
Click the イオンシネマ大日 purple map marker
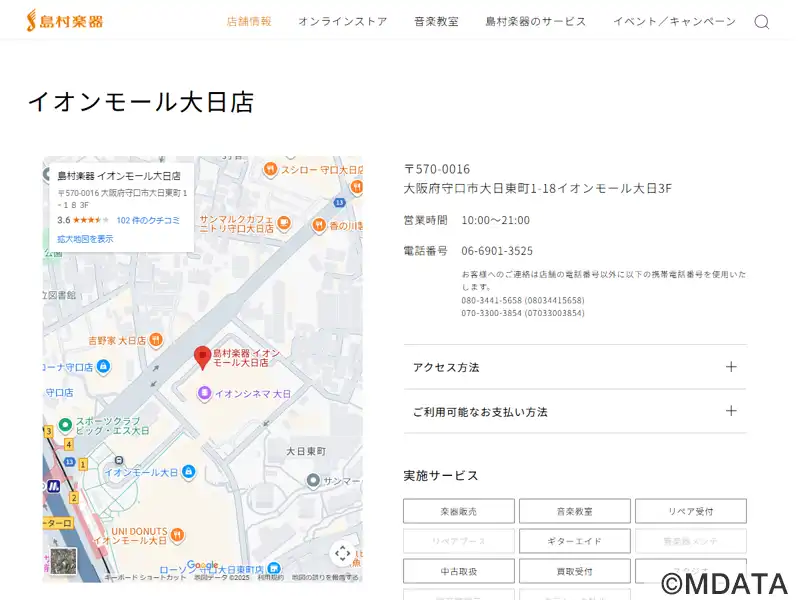point(204,393)
